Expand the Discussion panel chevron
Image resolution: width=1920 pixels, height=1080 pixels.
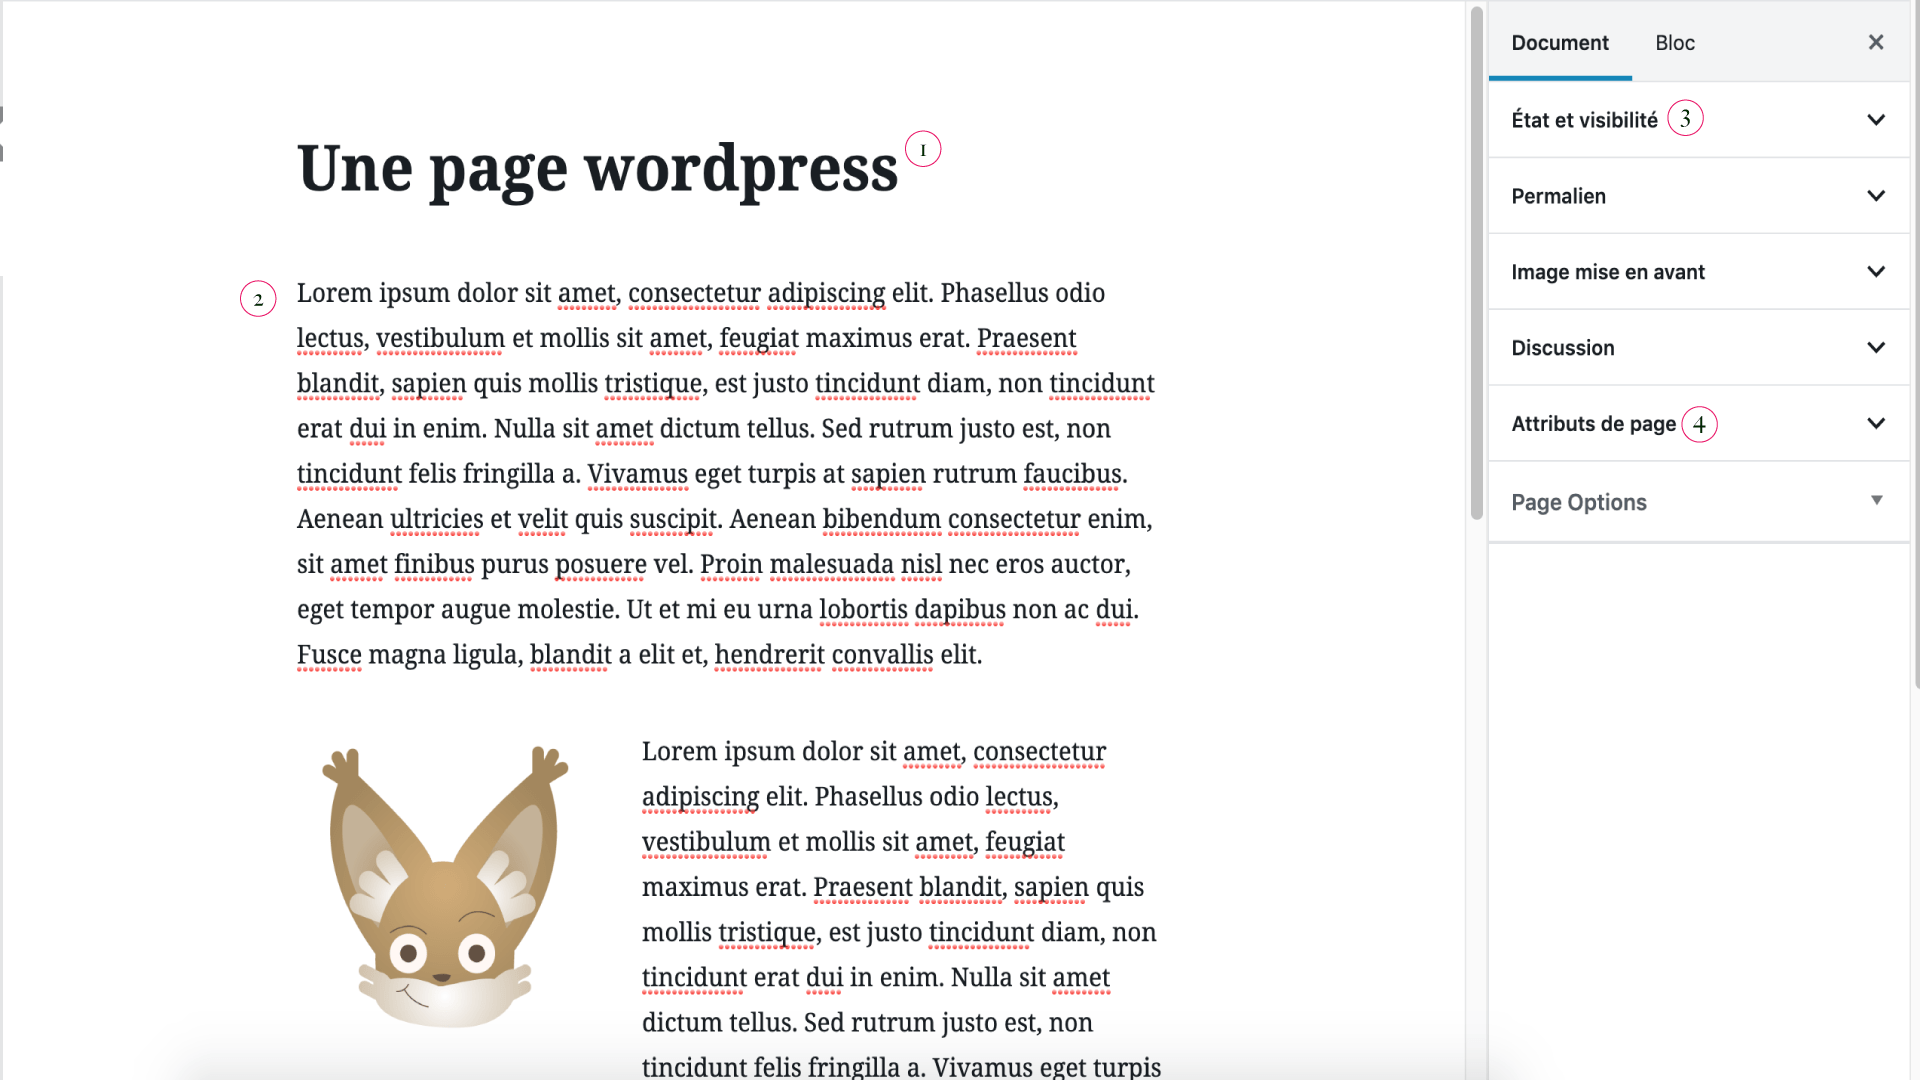pyautogui.click(x=1875, y=348)
